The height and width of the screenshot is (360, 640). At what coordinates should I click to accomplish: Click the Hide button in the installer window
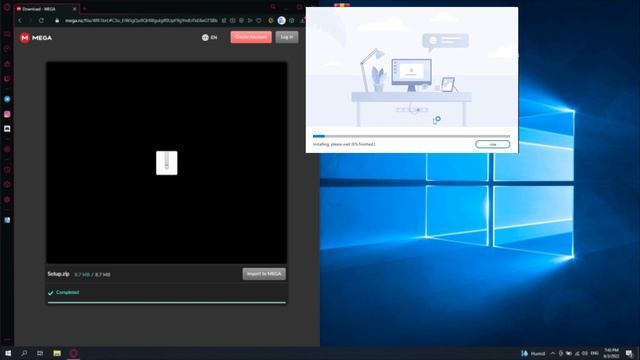(493, 144)
